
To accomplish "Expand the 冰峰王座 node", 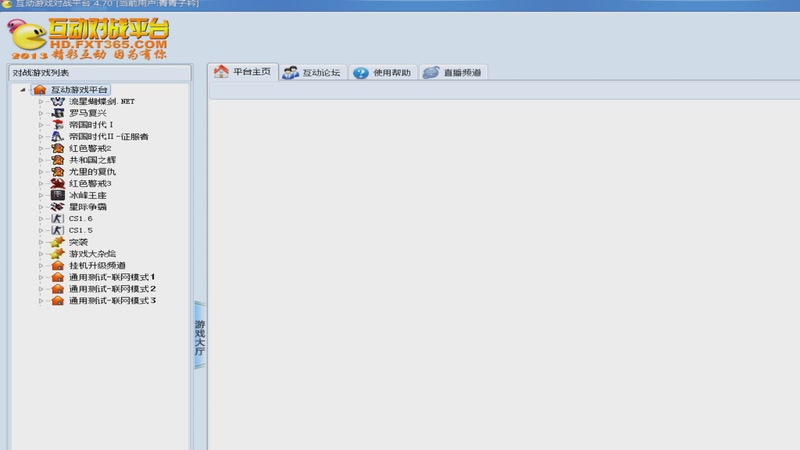I will click(x=41, y=195).
